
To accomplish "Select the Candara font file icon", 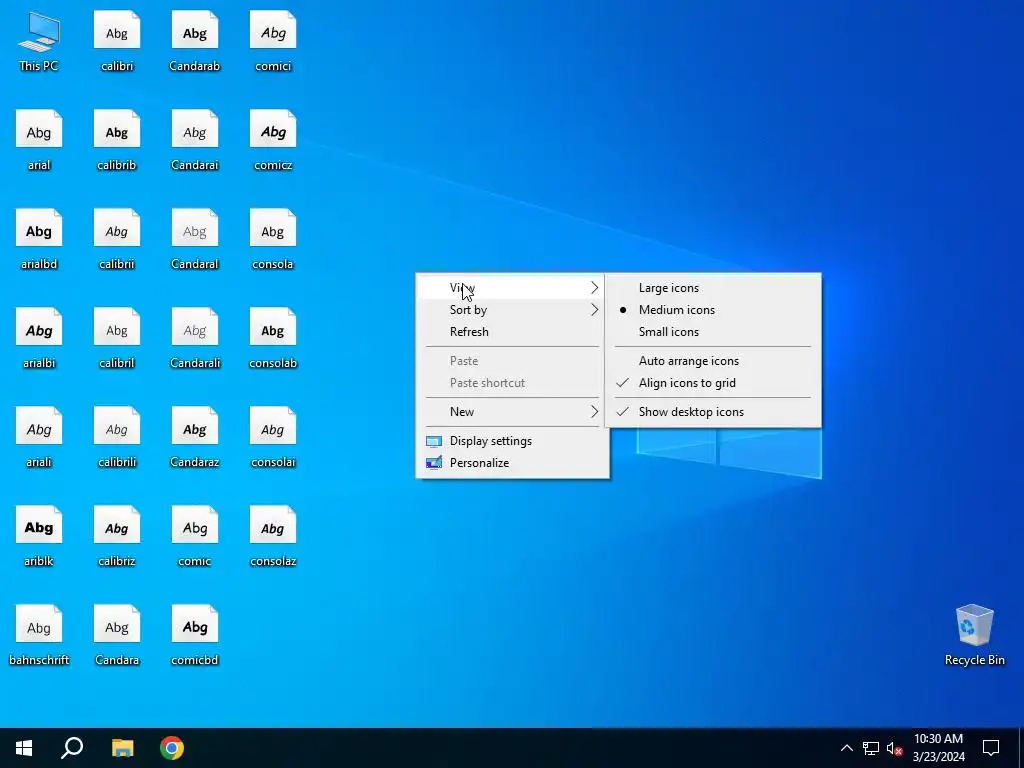I will [117, 636].
